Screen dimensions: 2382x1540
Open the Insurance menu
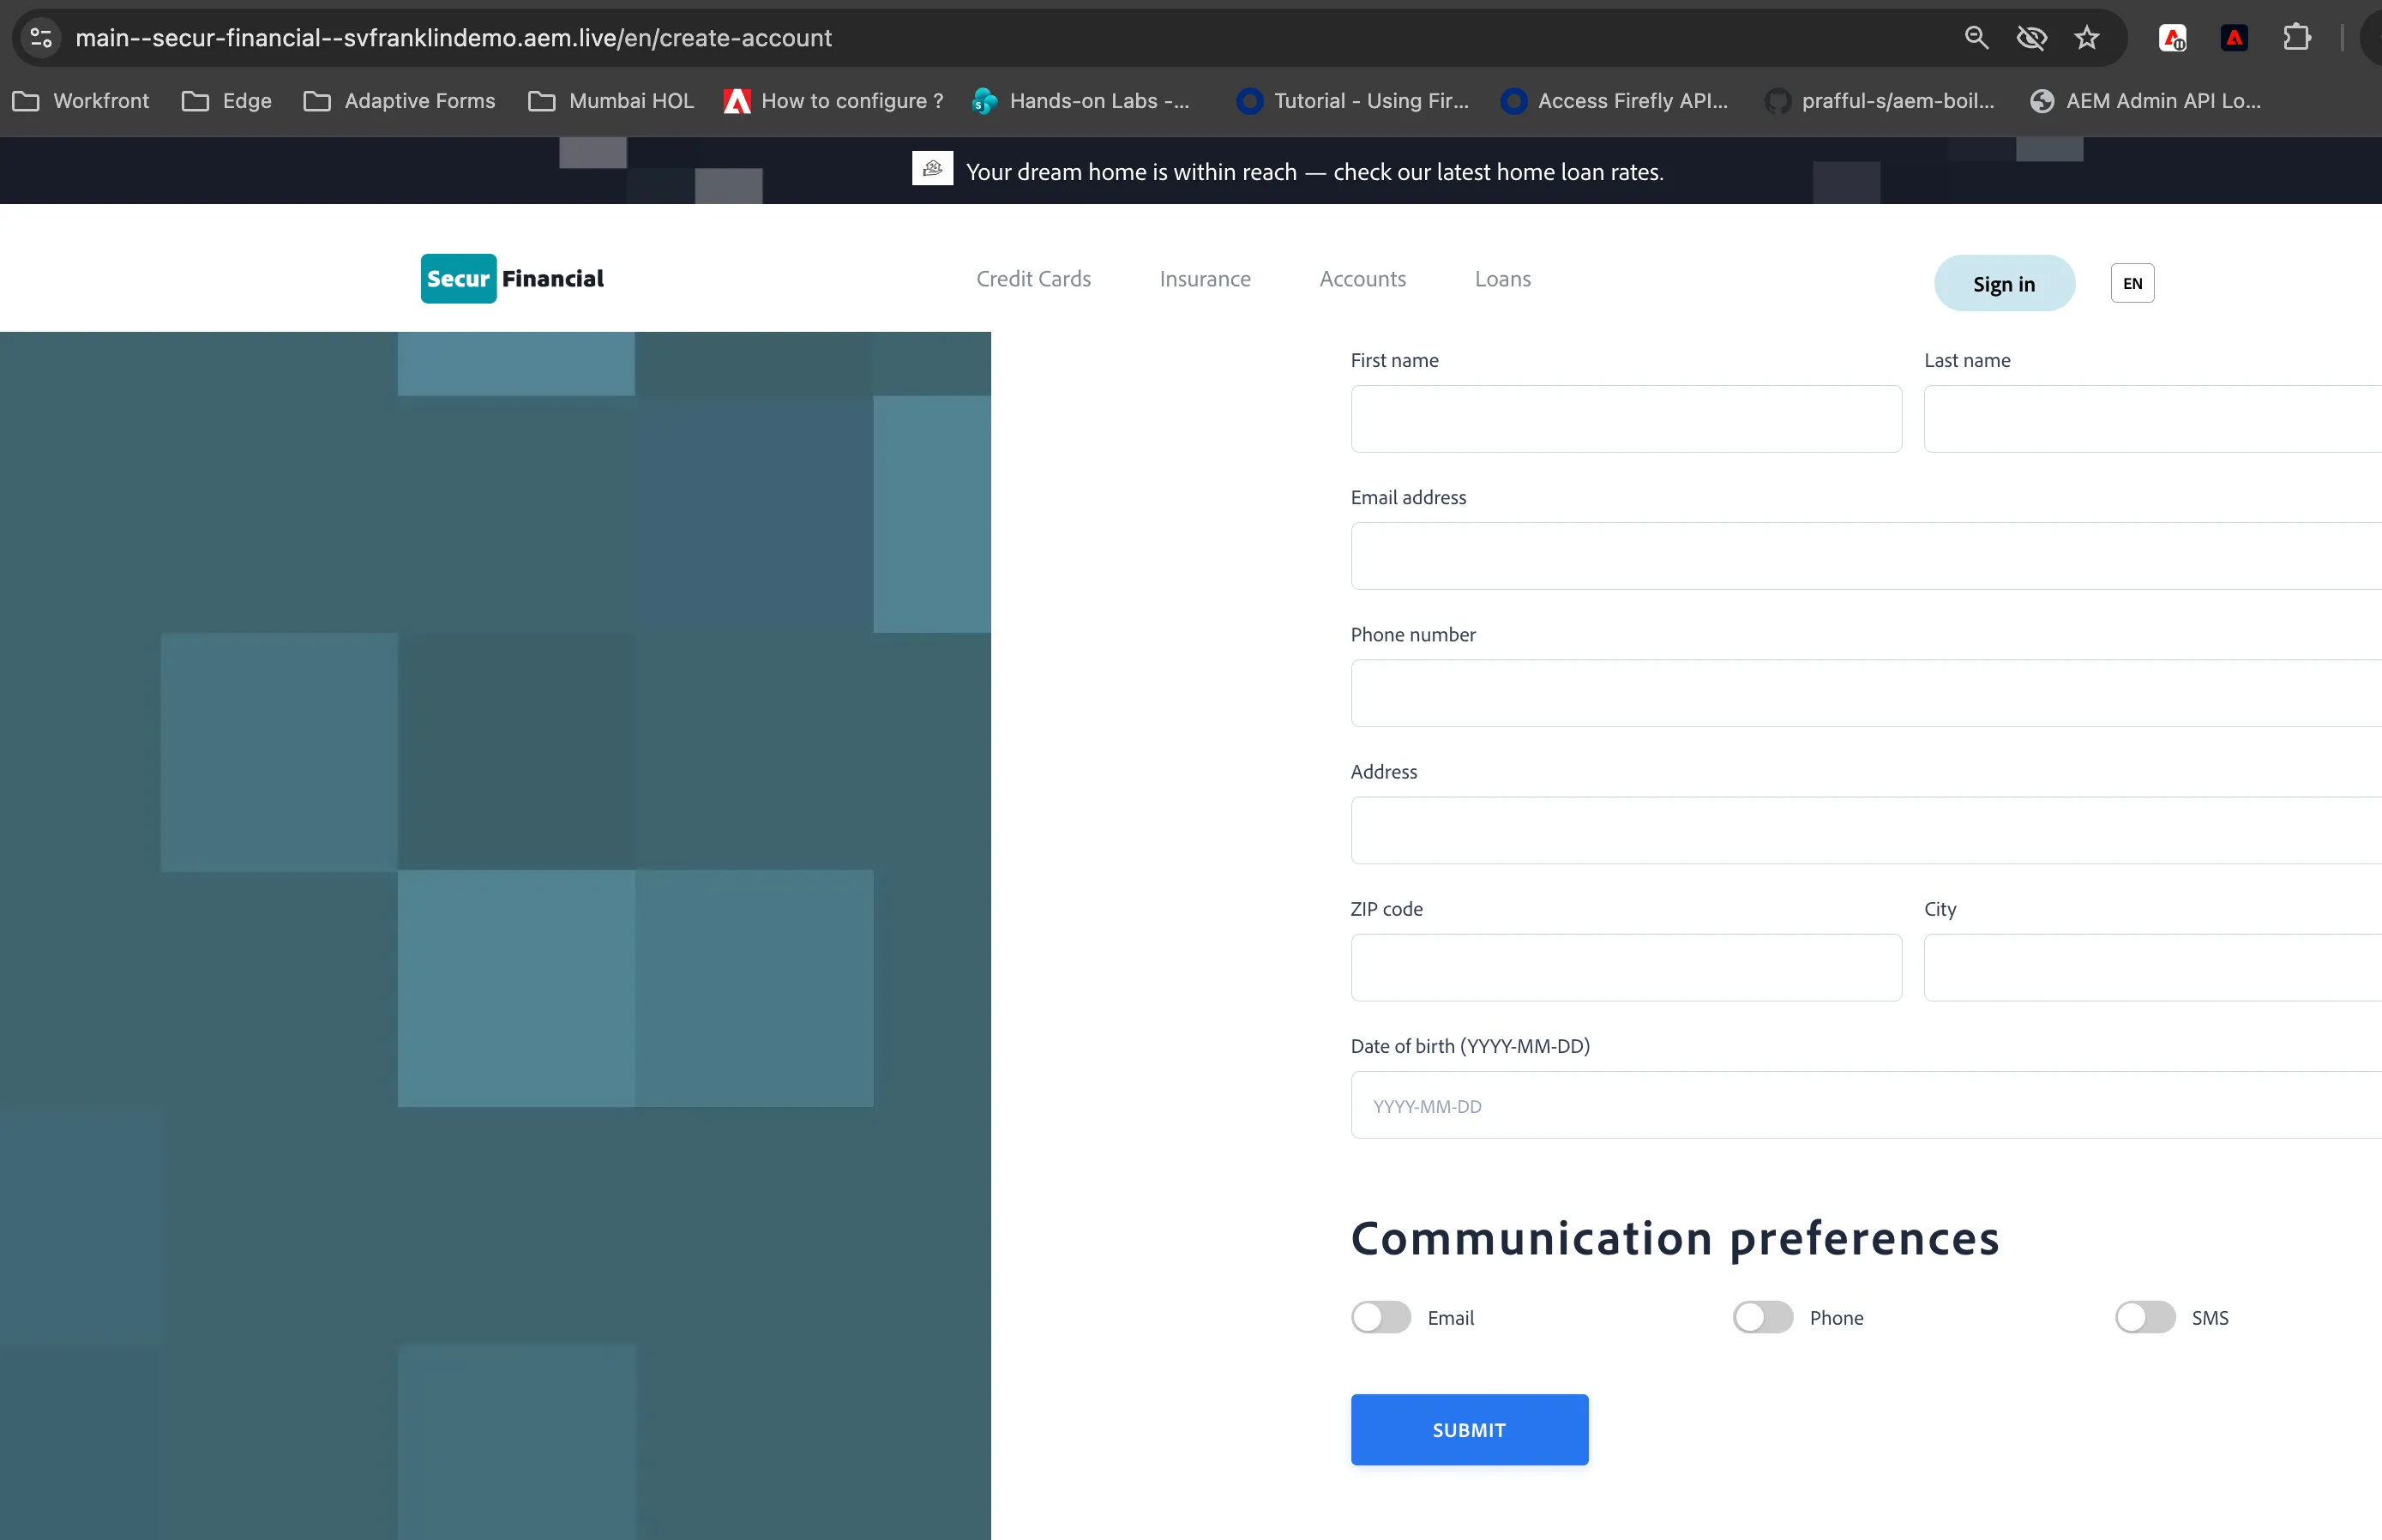pos(1205,279)
